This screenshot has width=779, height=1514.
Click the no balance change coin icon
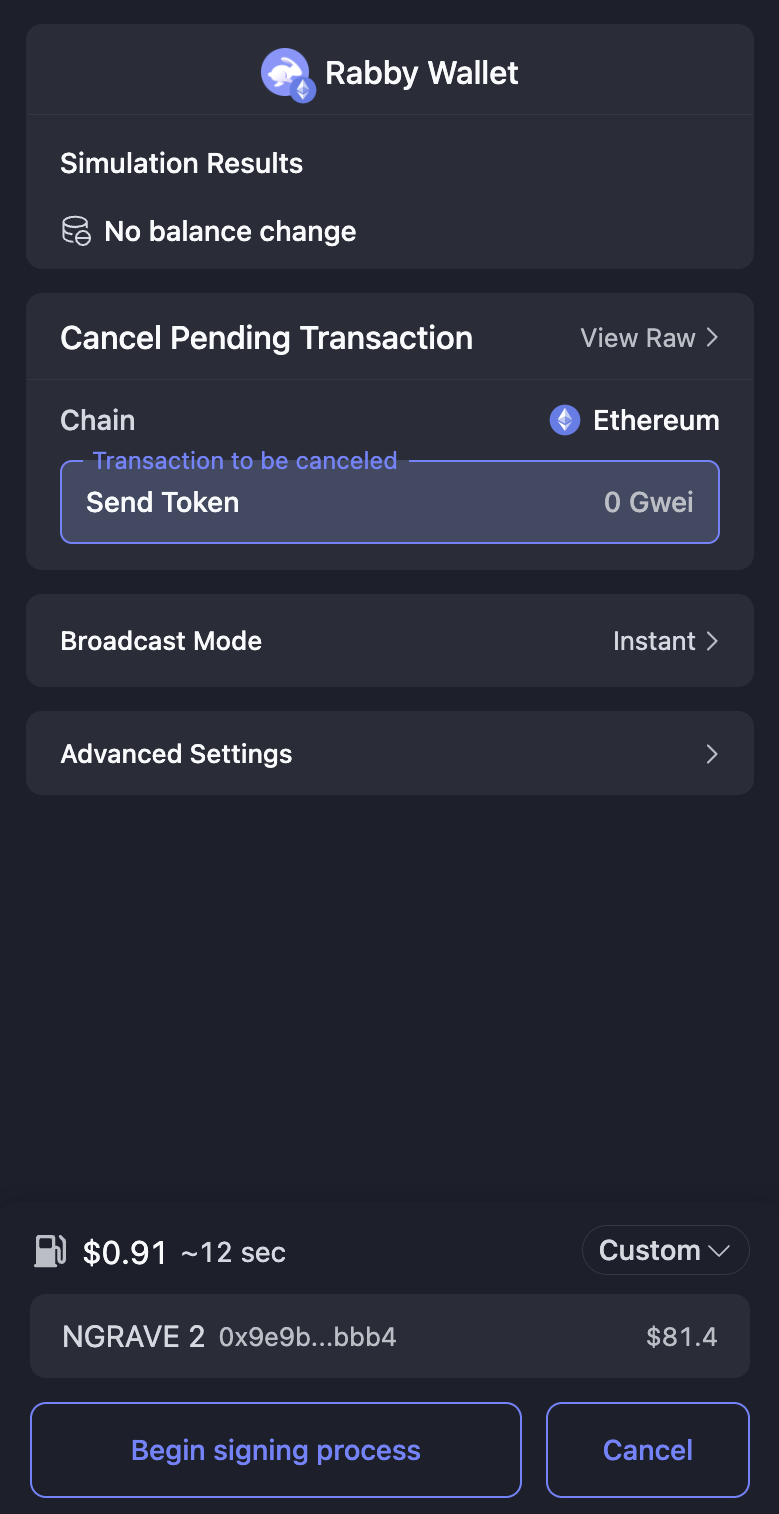[76, 231]
